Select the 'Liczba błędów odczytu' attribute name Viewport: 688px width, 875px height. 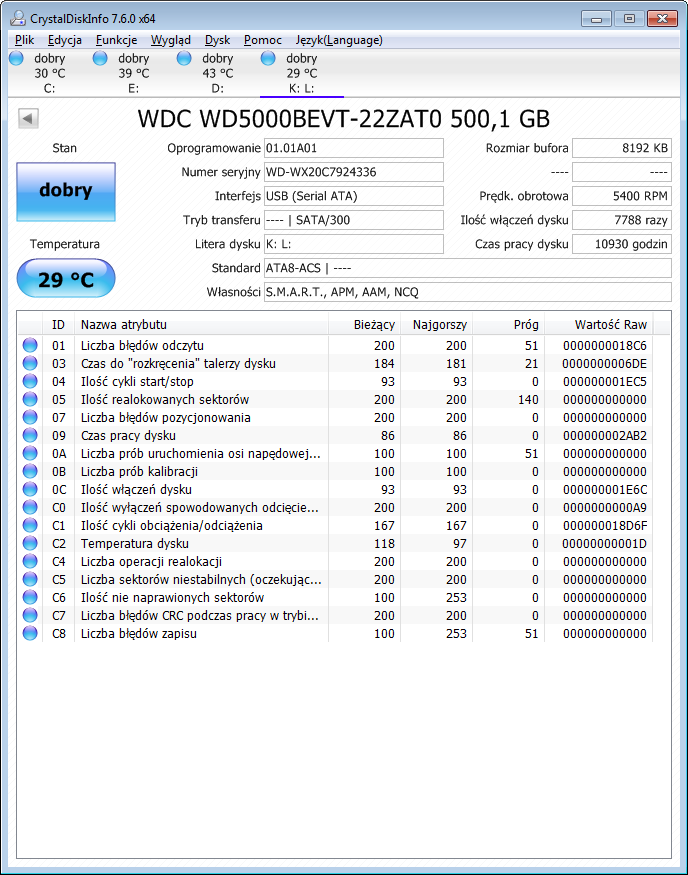(142, 345)
